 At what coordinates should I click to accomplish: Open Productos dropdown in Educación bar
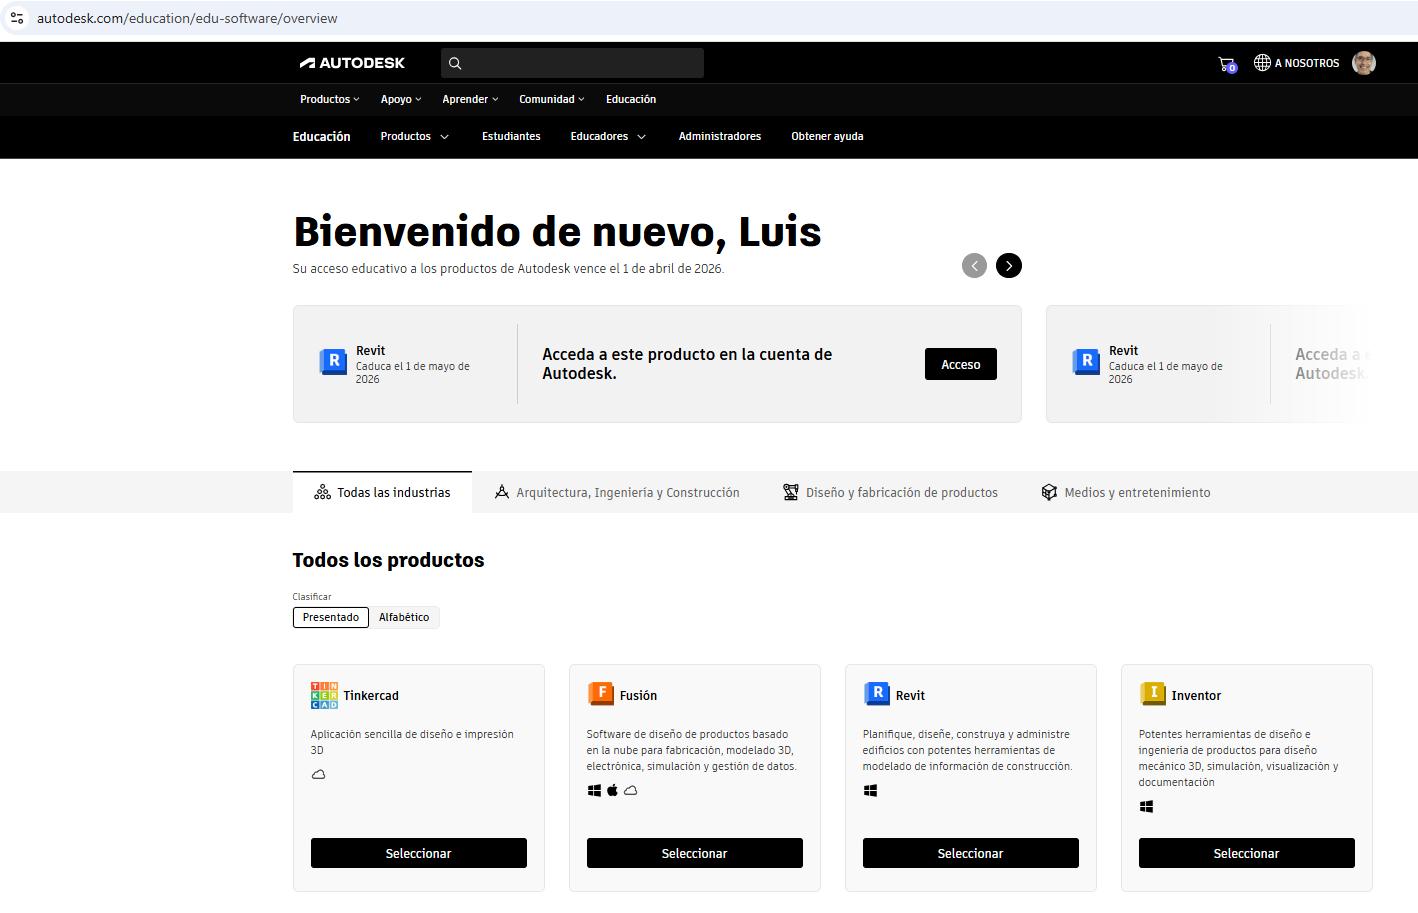(415, 136)
